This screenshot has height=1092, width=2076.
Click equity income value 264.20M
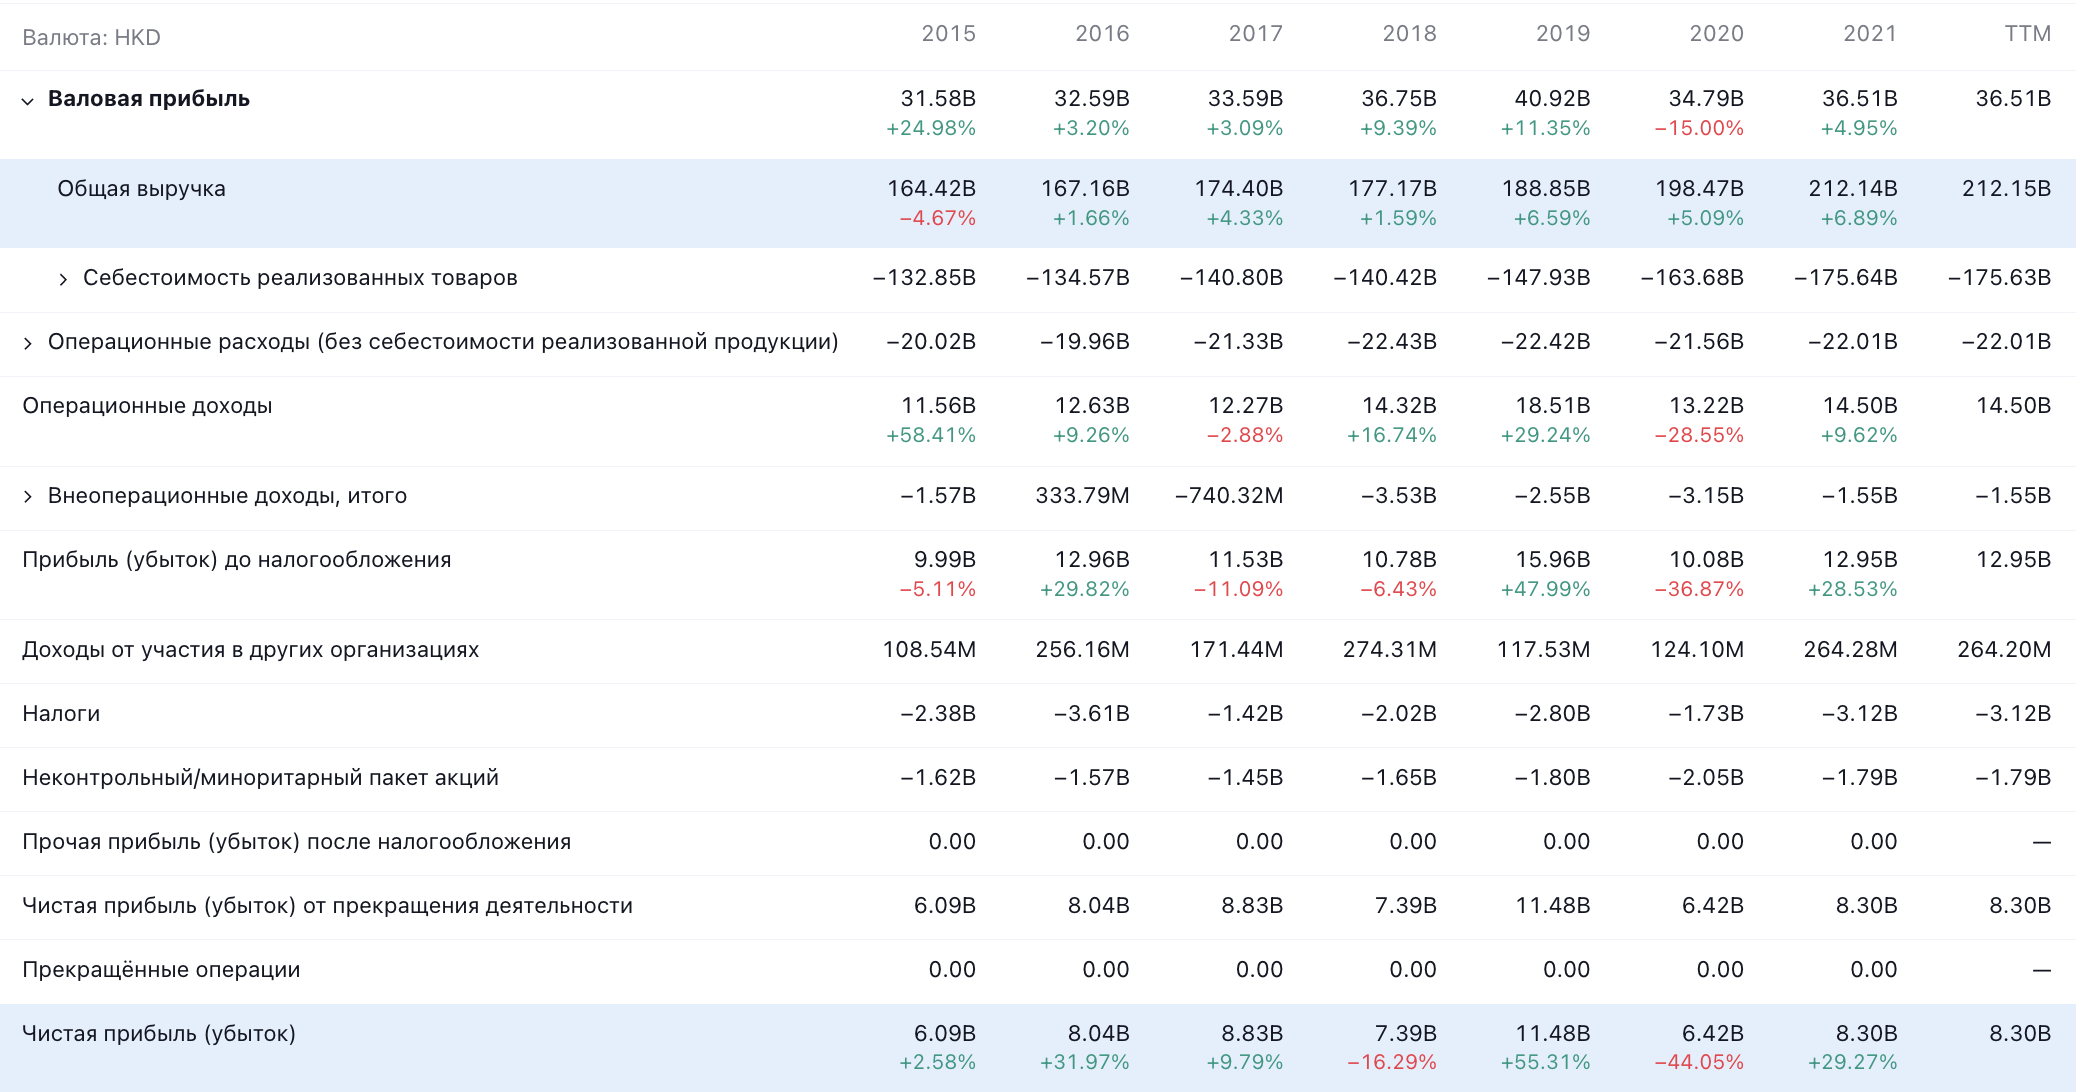coord(2004,650)
